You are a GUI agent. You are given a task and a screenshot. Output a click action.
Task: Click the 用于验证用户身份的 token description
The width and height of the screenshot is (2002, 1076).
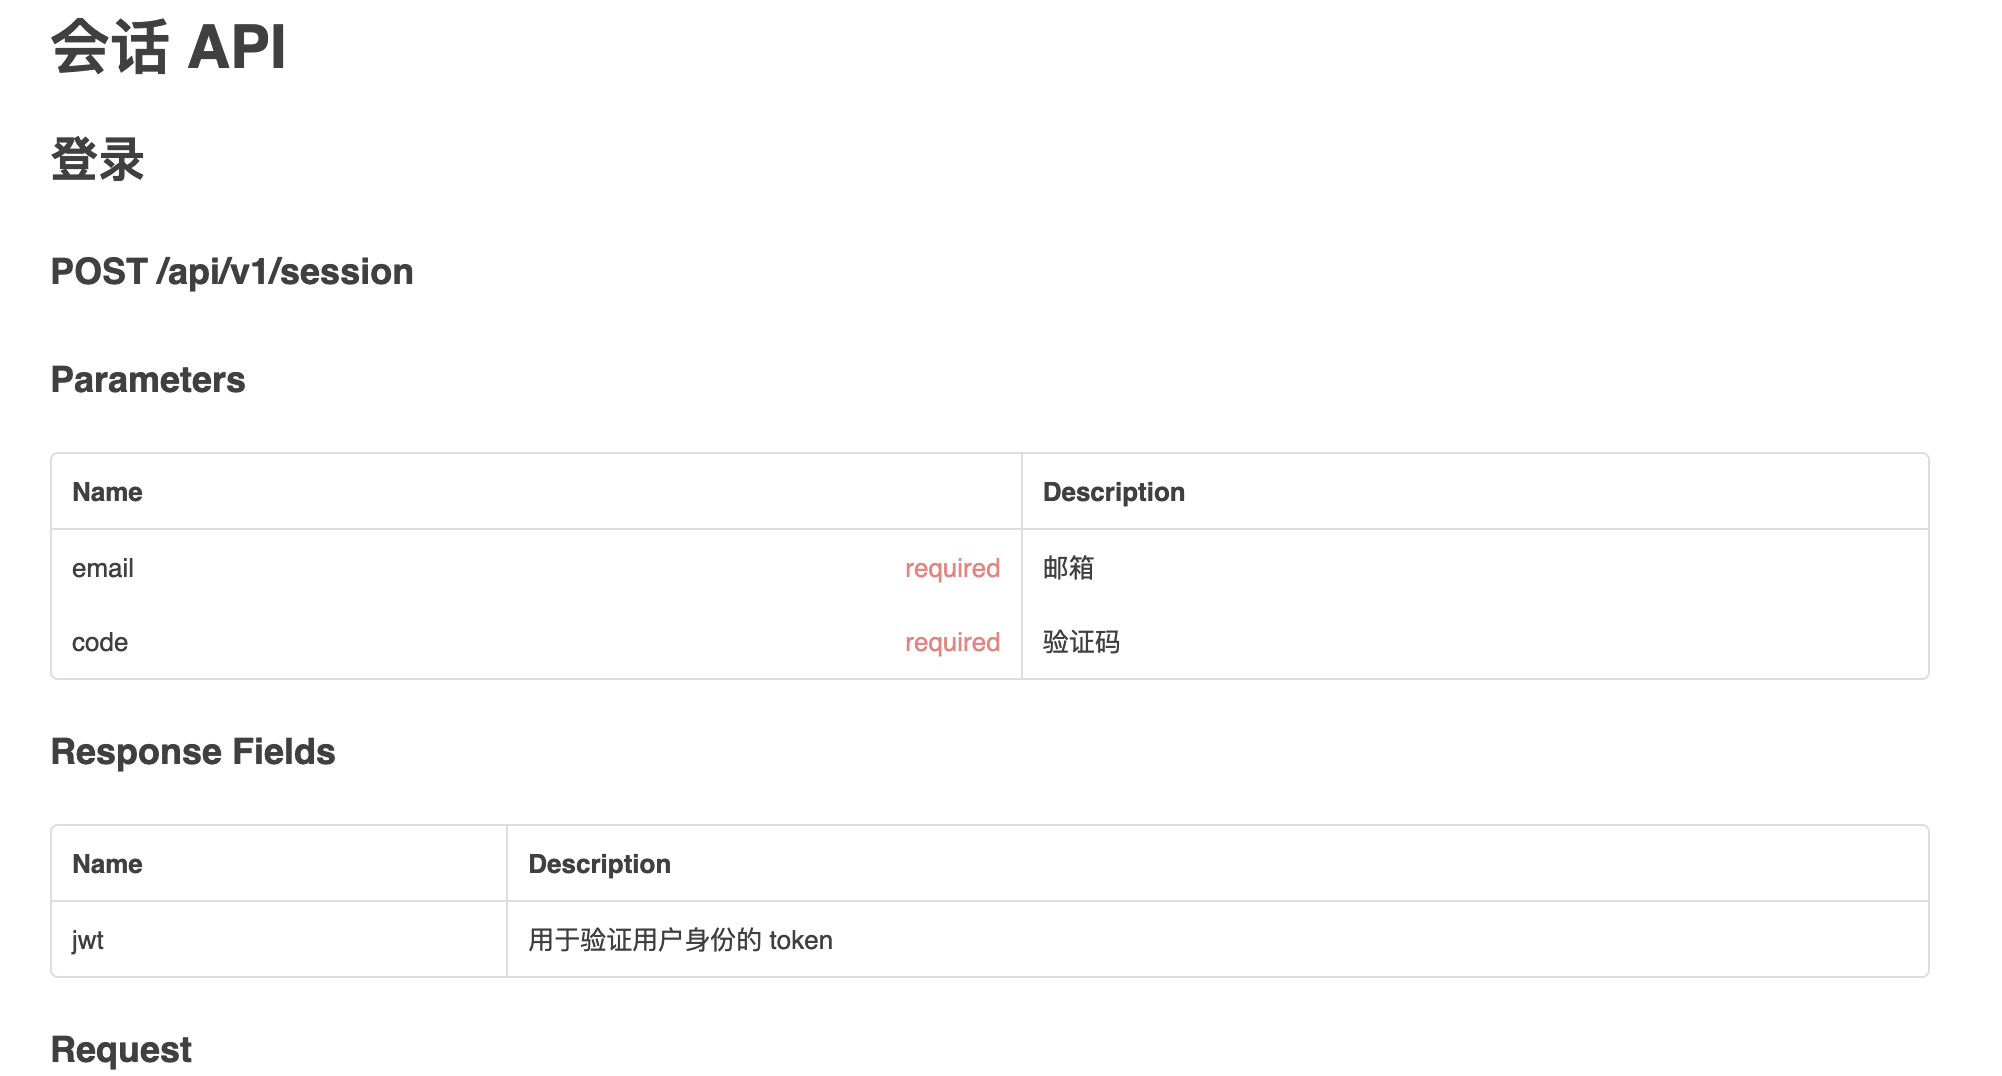[x=680, y=940]
